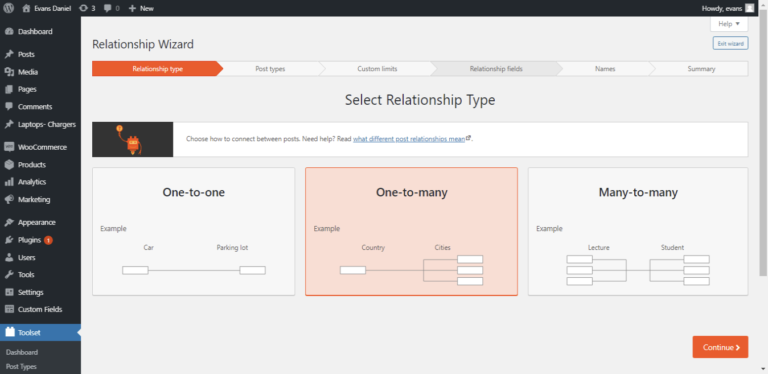
Task: Click the Users person icon
Action: 9,257
